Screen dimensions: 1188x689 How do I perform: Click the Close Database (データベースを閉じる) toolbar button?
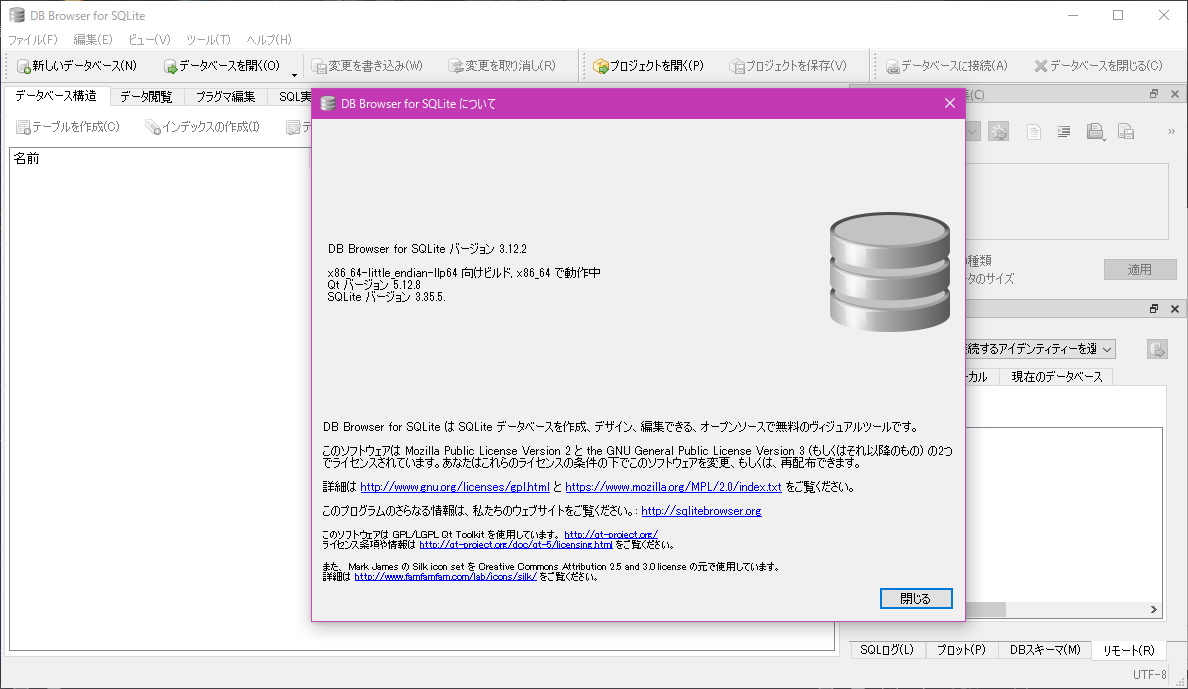[1098, 66]
